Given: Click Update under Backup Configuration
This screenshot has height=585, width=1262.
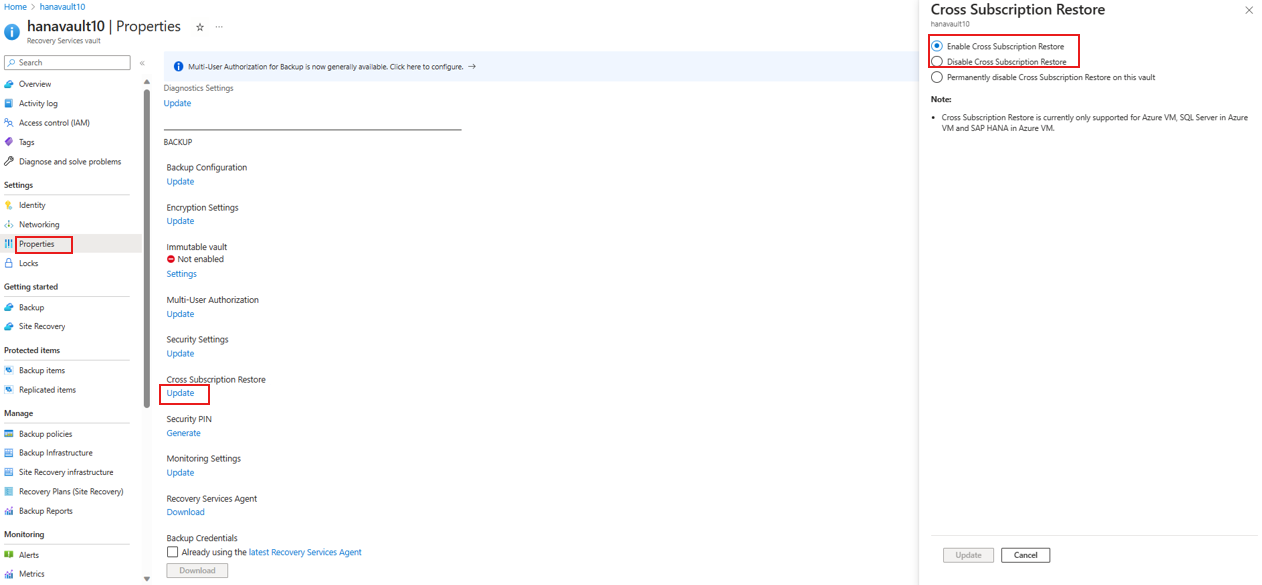Looking at the screenshot, I should (x=180, y=182).
